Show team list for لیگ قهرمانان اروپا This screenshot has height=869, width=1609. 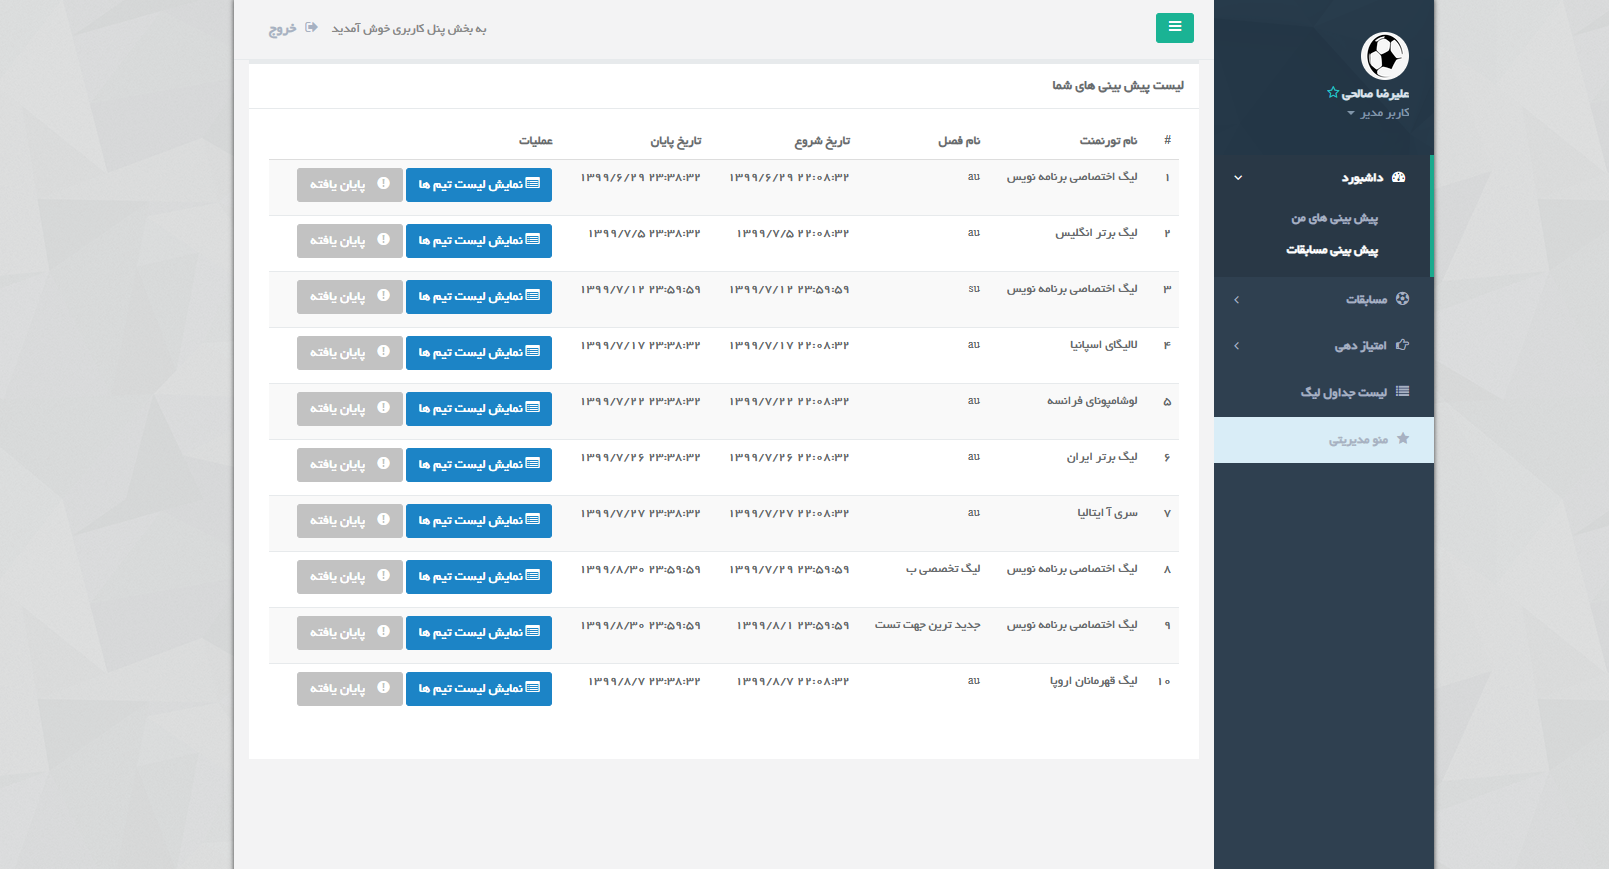[478, 689]
